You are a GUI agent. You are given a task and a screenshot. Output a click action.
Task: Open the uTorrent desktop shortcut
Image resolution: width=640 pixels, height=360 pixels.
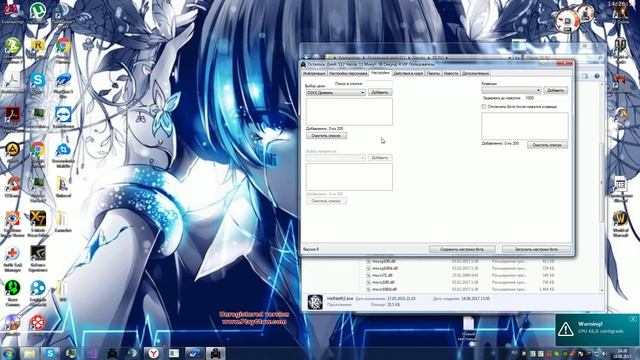[x=38, y=11]
